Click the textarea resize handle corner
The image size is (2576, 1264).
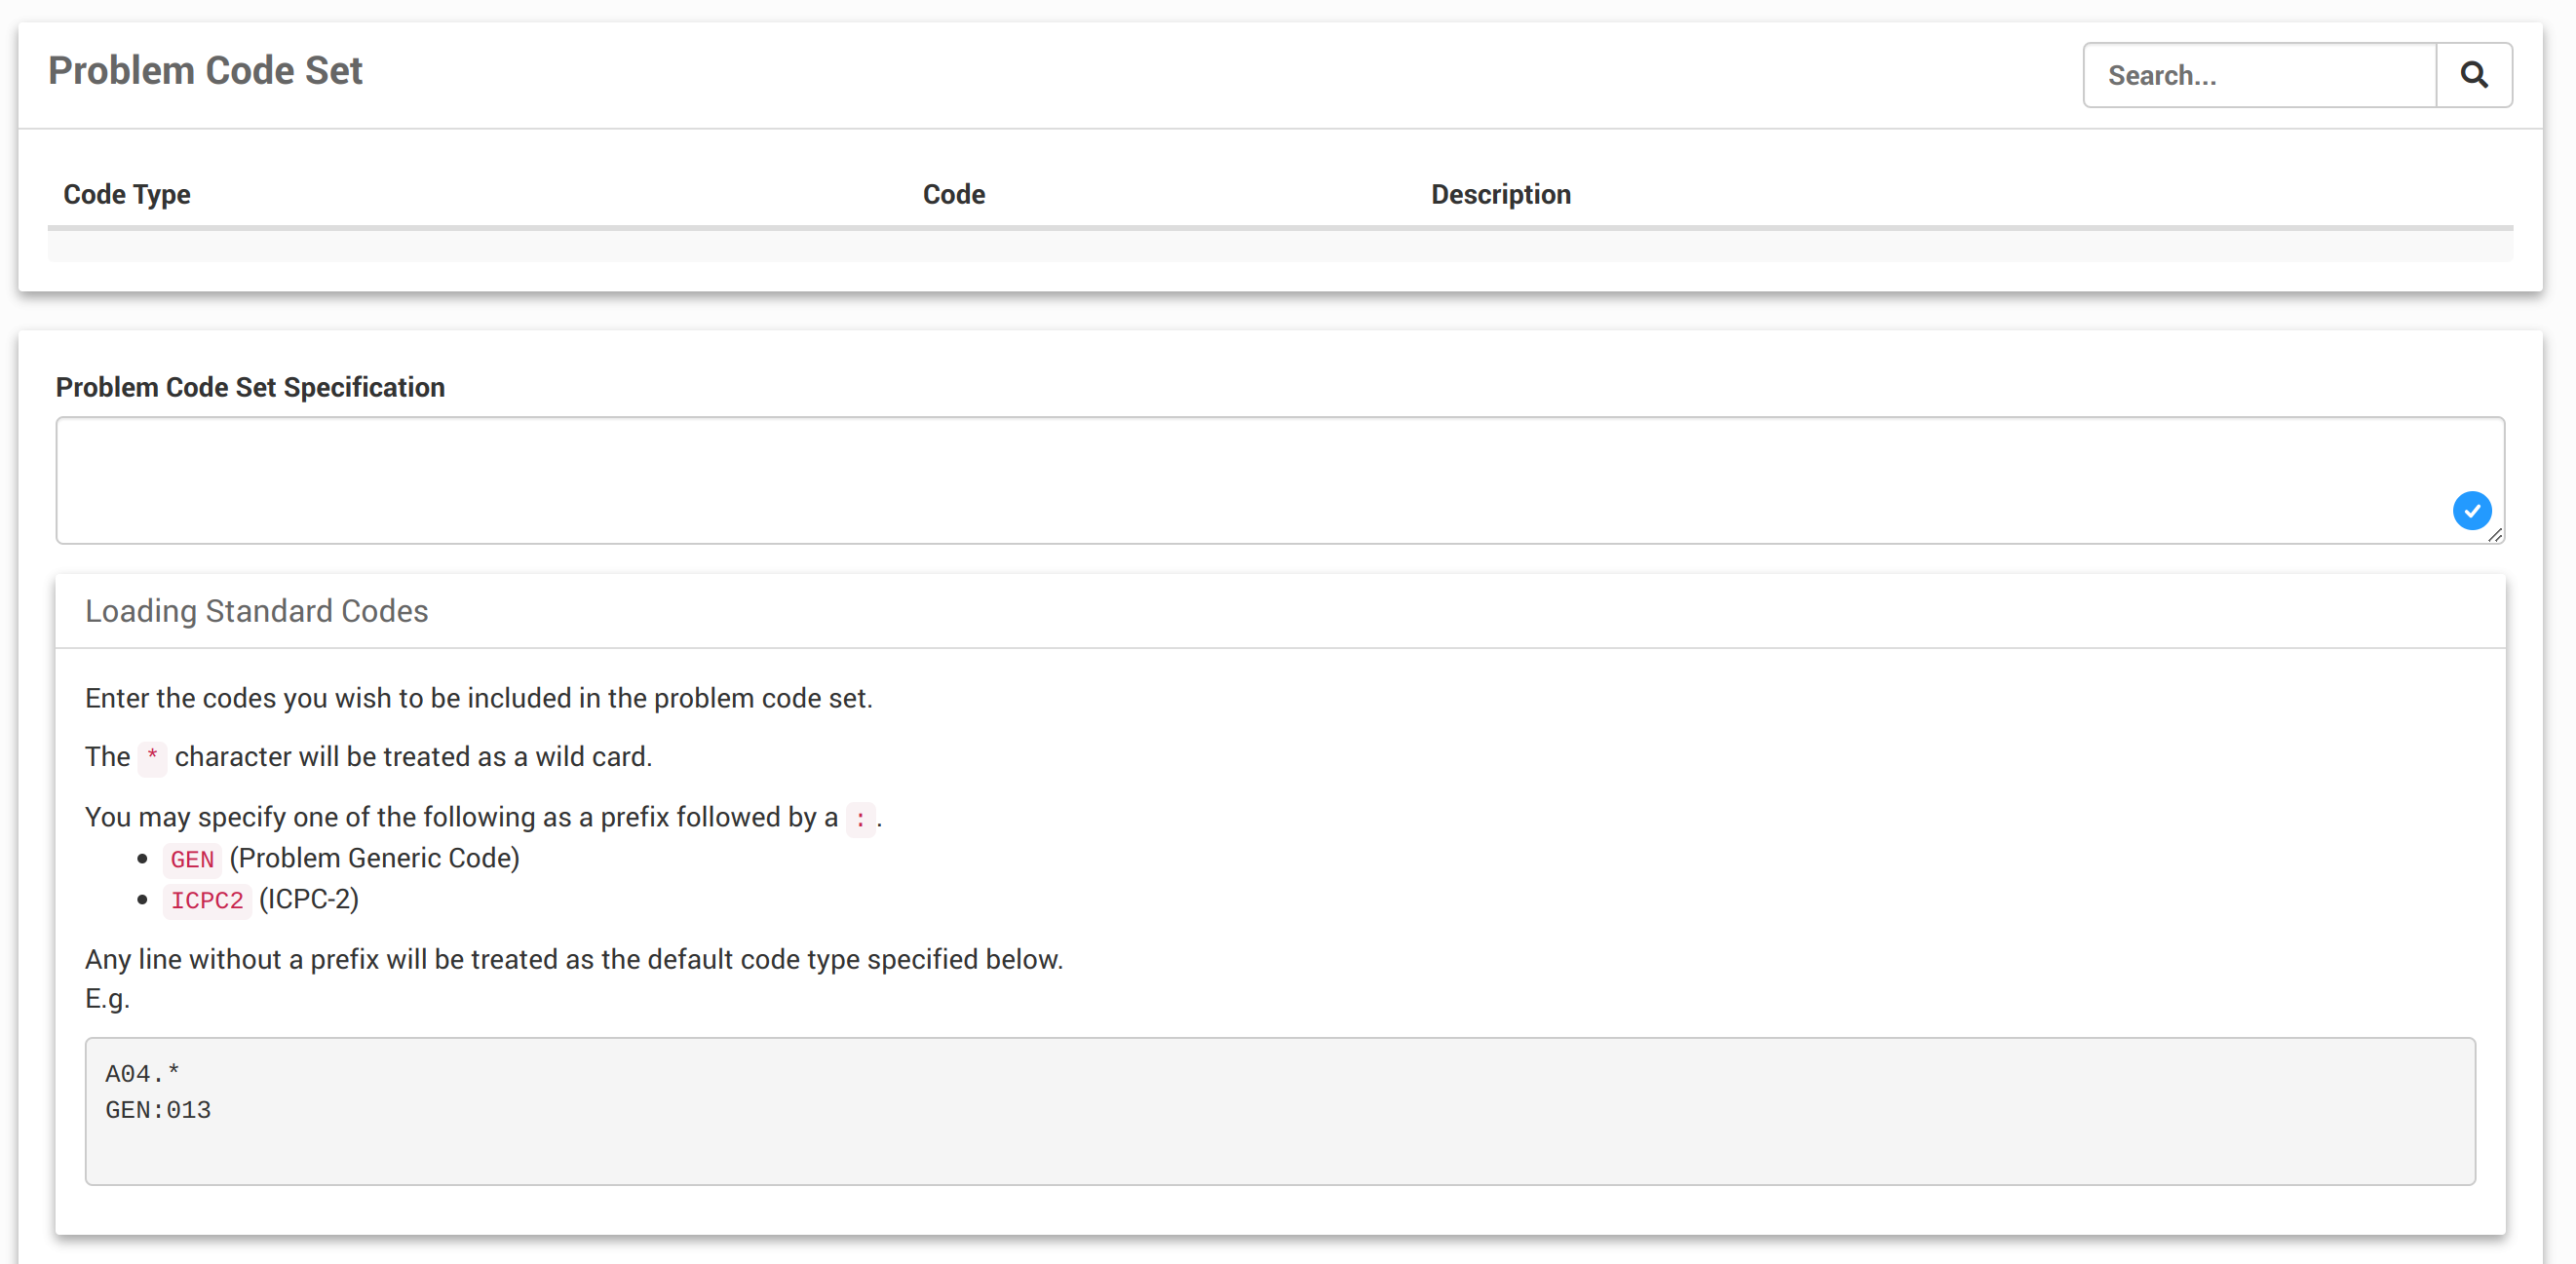(2495, 535)
